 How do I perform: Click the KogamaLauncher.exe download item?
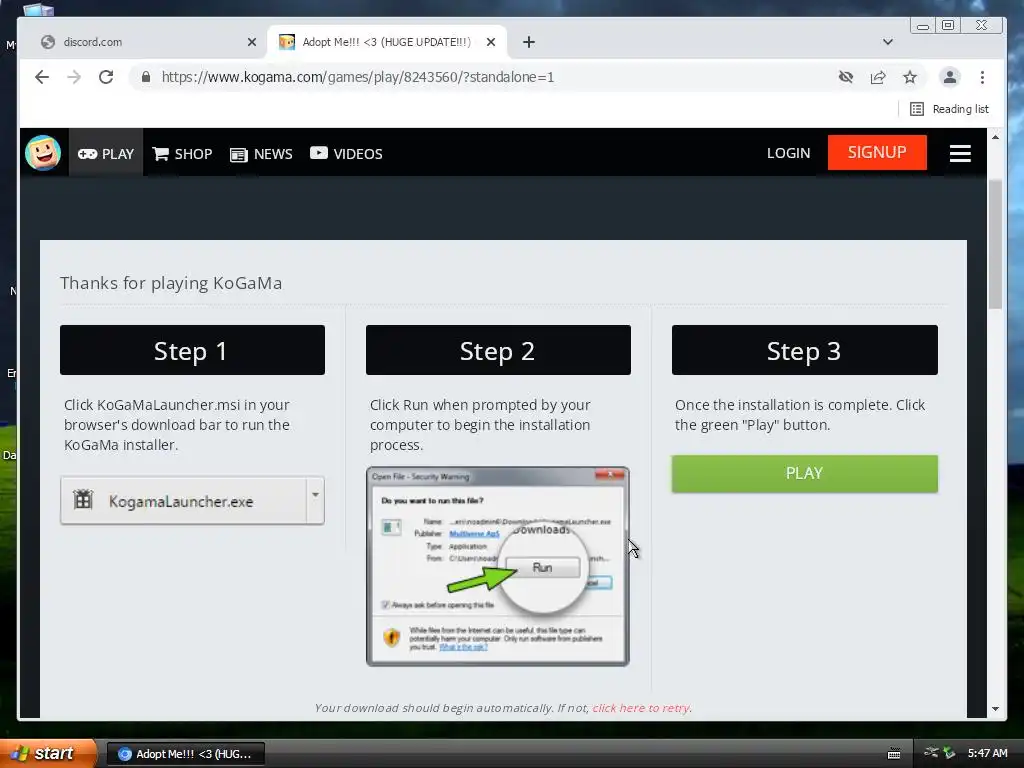pyautogui.click(x=183, y=501)
